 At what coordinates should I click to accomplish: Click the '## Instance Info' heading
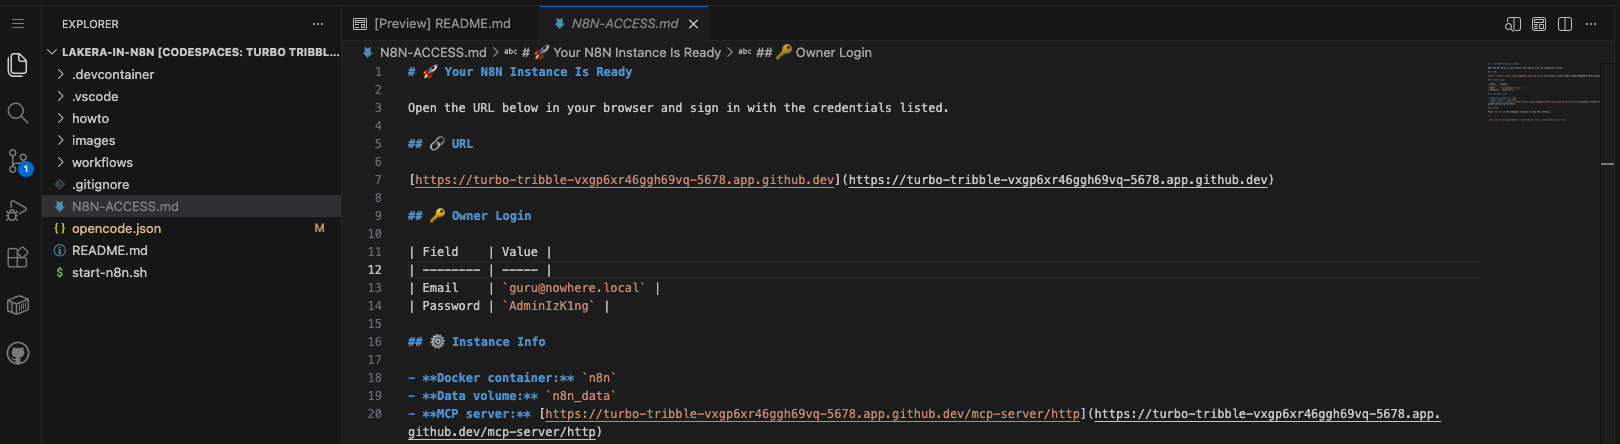click(x=477, y=342)
